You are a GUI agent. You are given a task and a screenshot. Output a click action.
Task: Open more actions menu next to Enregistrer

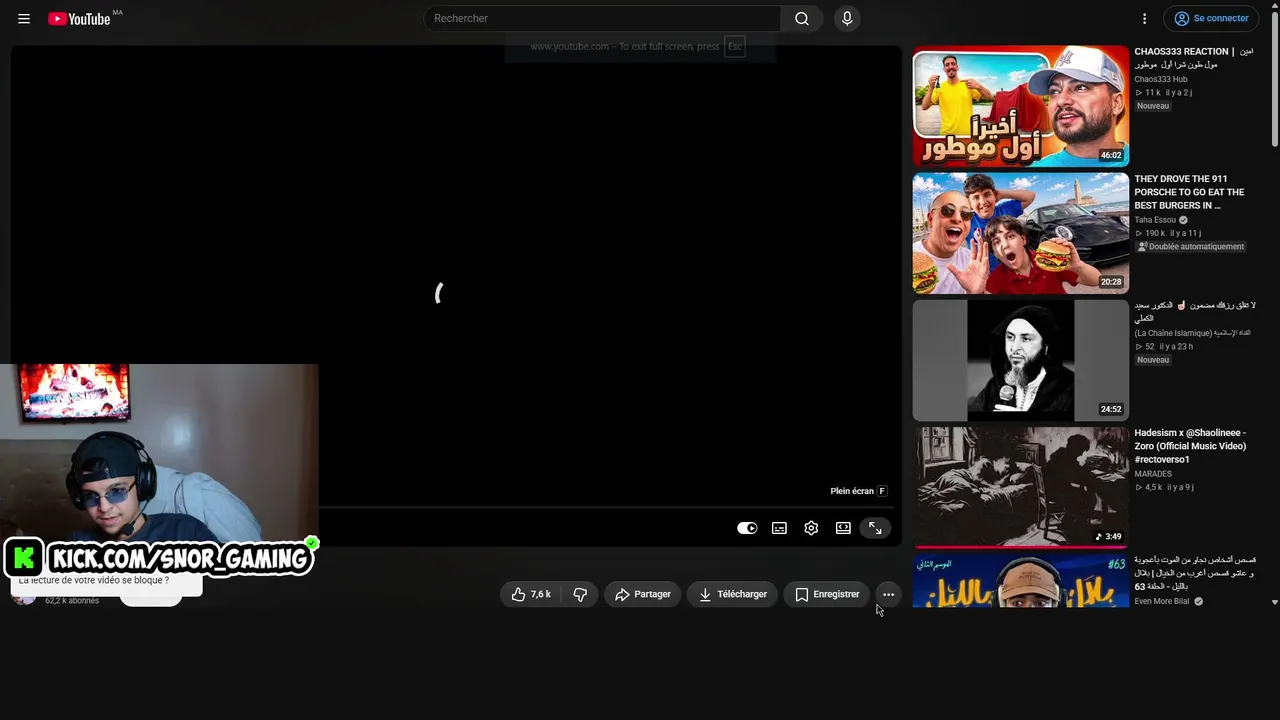pyautogui.click(x=888, y=594)
